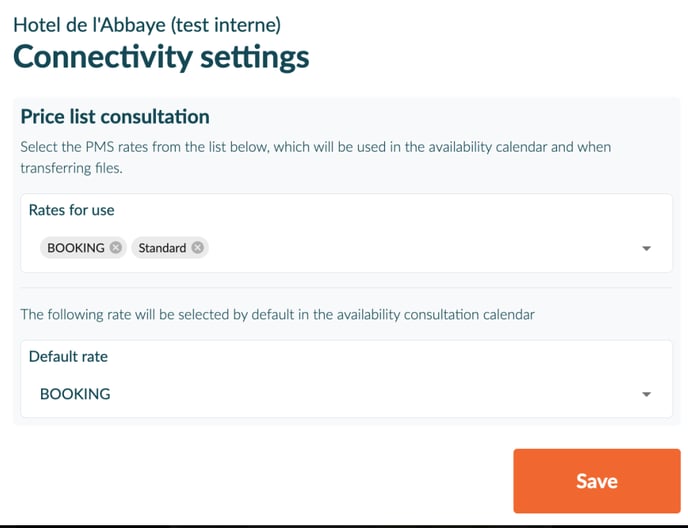Click the Hotel de l'Abbaye property name
This screenshot has width=688, height=528.
(90, 24)
